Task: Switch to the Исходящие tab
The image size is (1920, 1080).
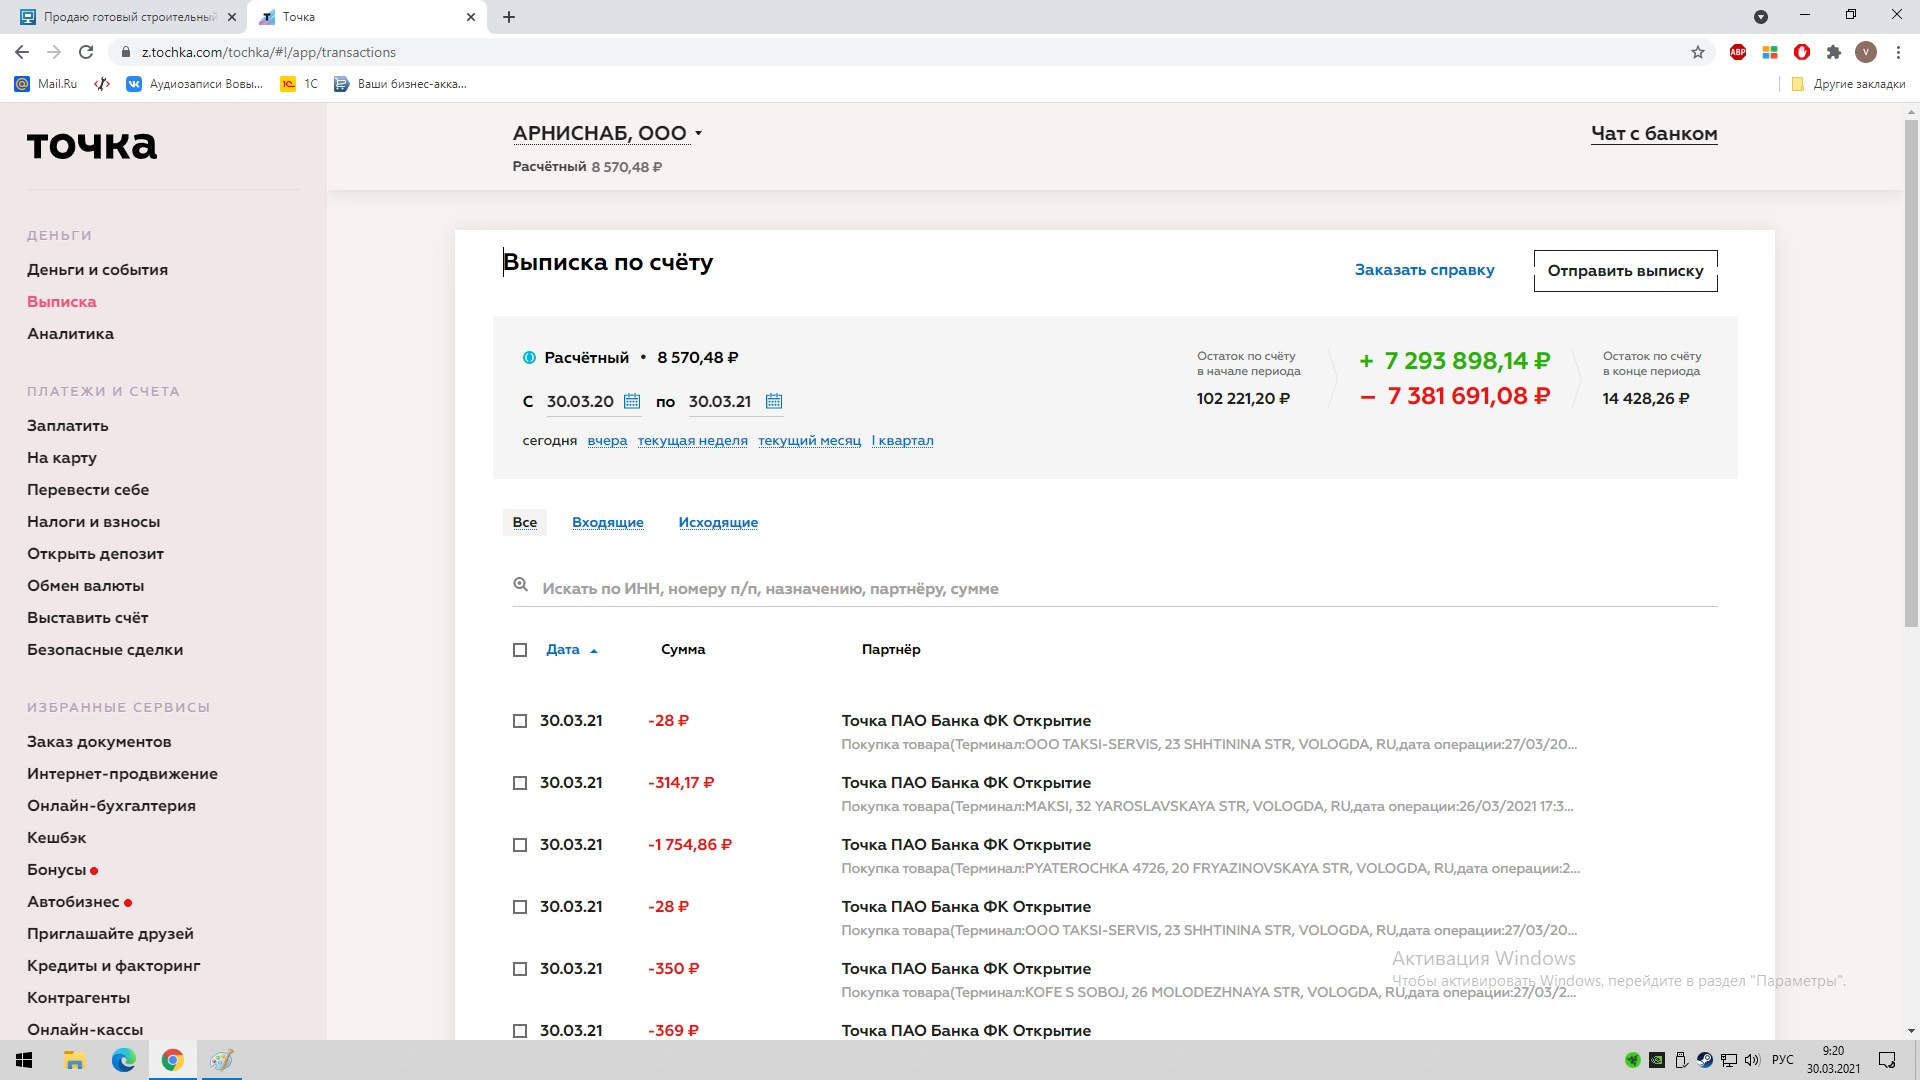Action: coord(718,522)
